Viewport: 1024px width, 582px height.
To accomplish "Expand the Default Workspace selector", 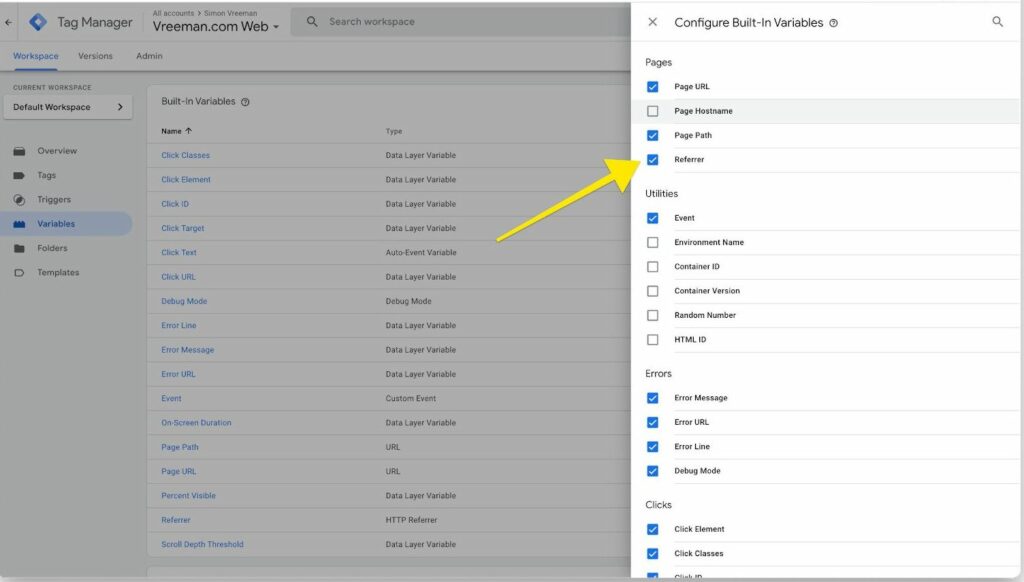I will click(68, 107).
